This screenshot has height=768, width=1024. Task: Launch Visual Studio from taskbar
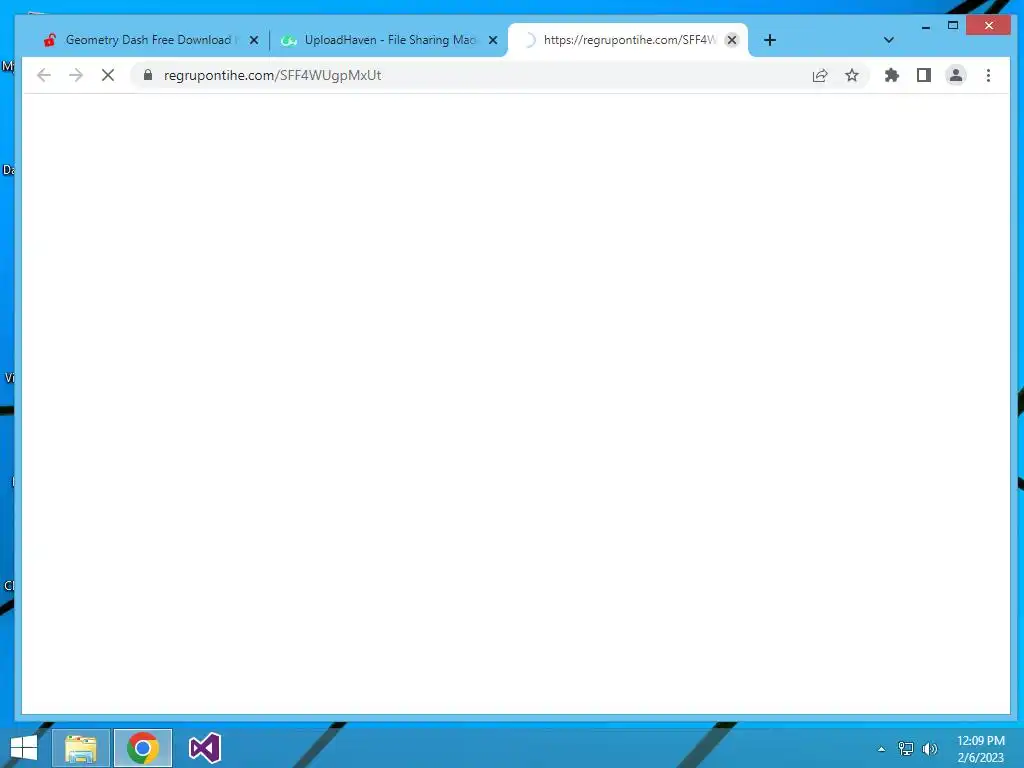(204, 748)
